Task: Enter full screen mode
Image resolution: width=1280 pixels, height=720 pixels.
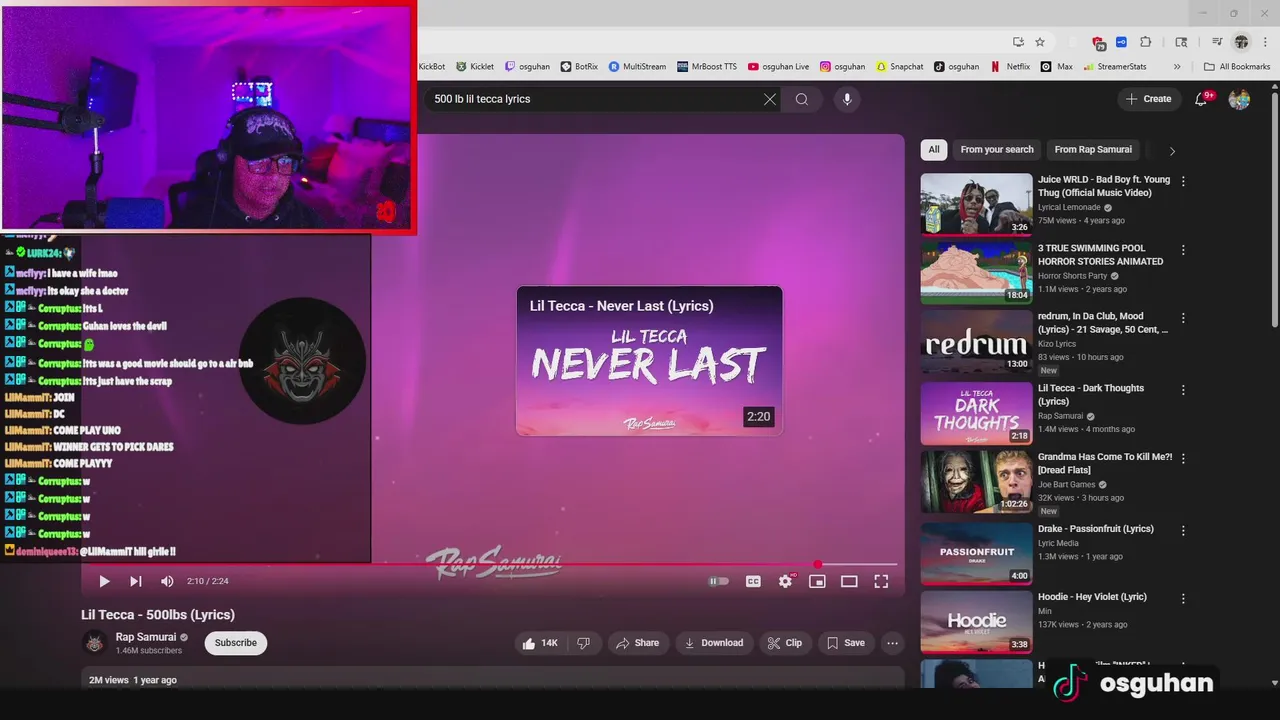Action: tap(881, 581)
